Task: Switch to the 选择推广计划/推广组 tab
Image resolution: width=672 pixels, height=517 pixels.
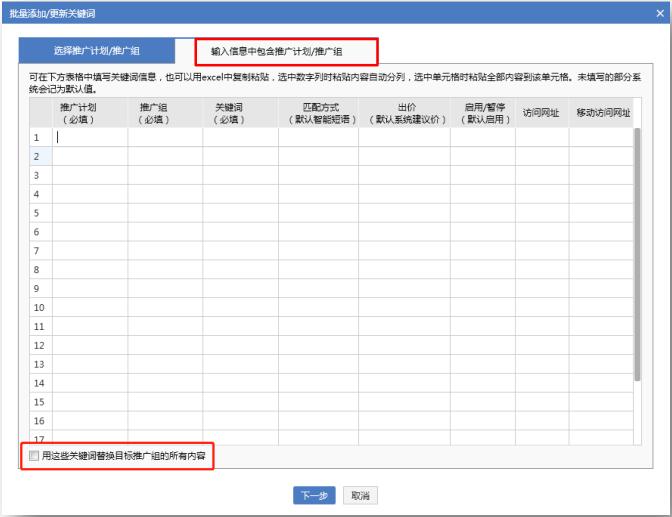Action: pos(96,50)
